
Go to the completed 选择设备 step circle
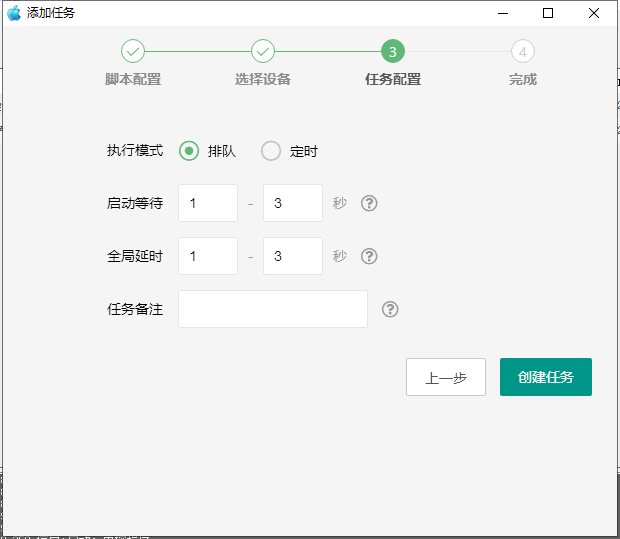263,51
